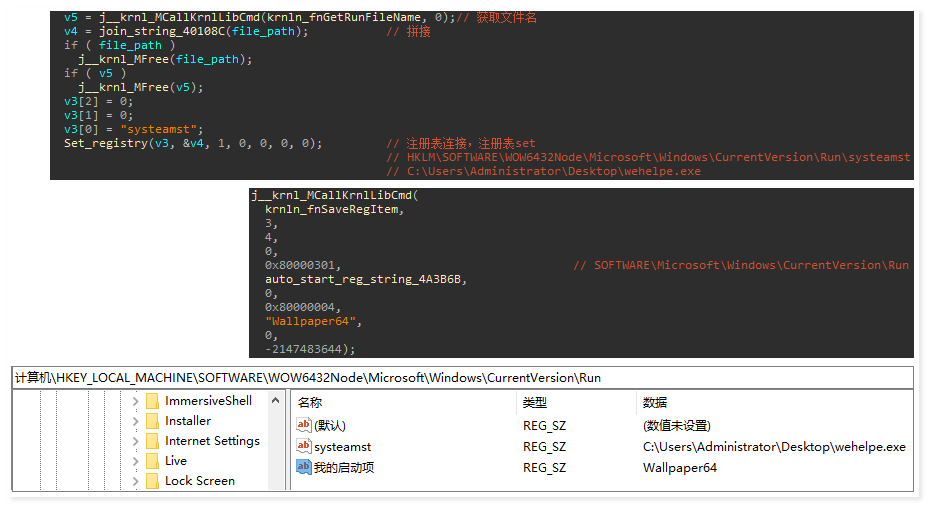Click the Internet Settings folder icon

tap(152, 441)
